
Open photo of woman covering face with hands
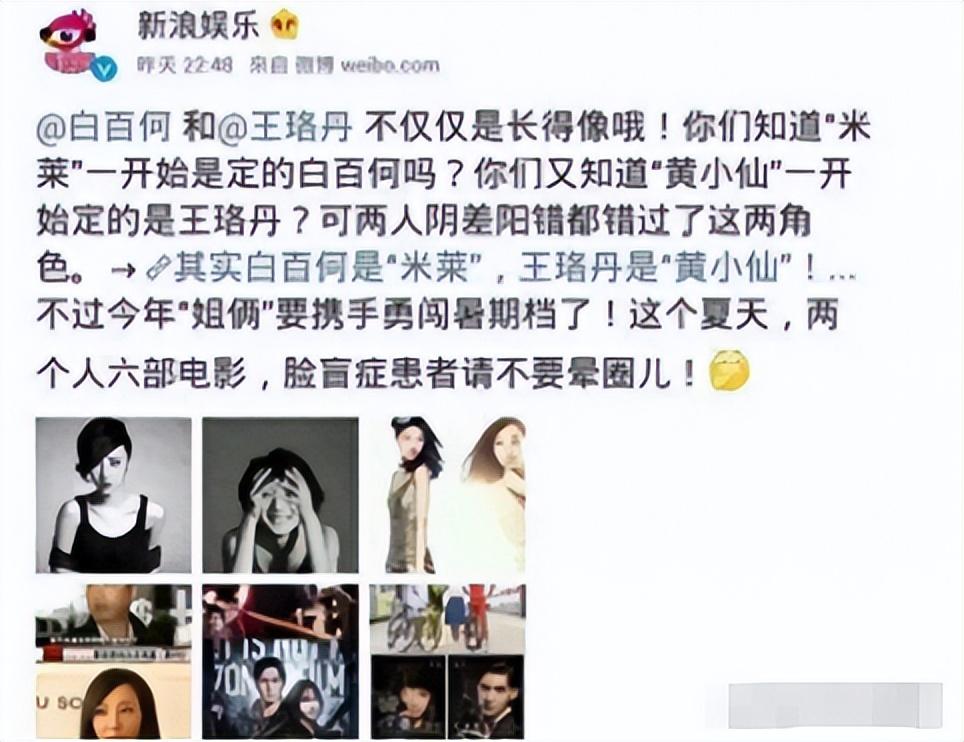click(280, 495)
